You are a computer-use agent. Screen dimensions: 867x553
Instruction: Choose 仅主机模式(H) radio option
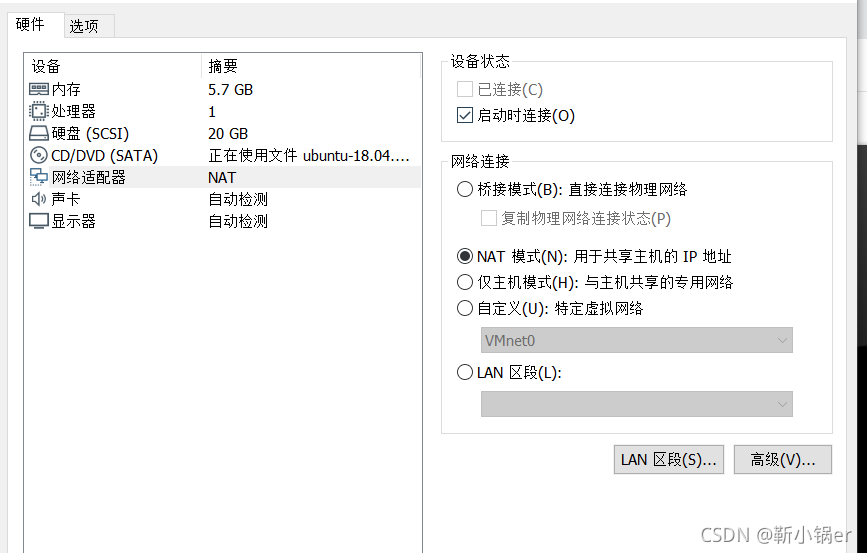click(x=464, y=282)
